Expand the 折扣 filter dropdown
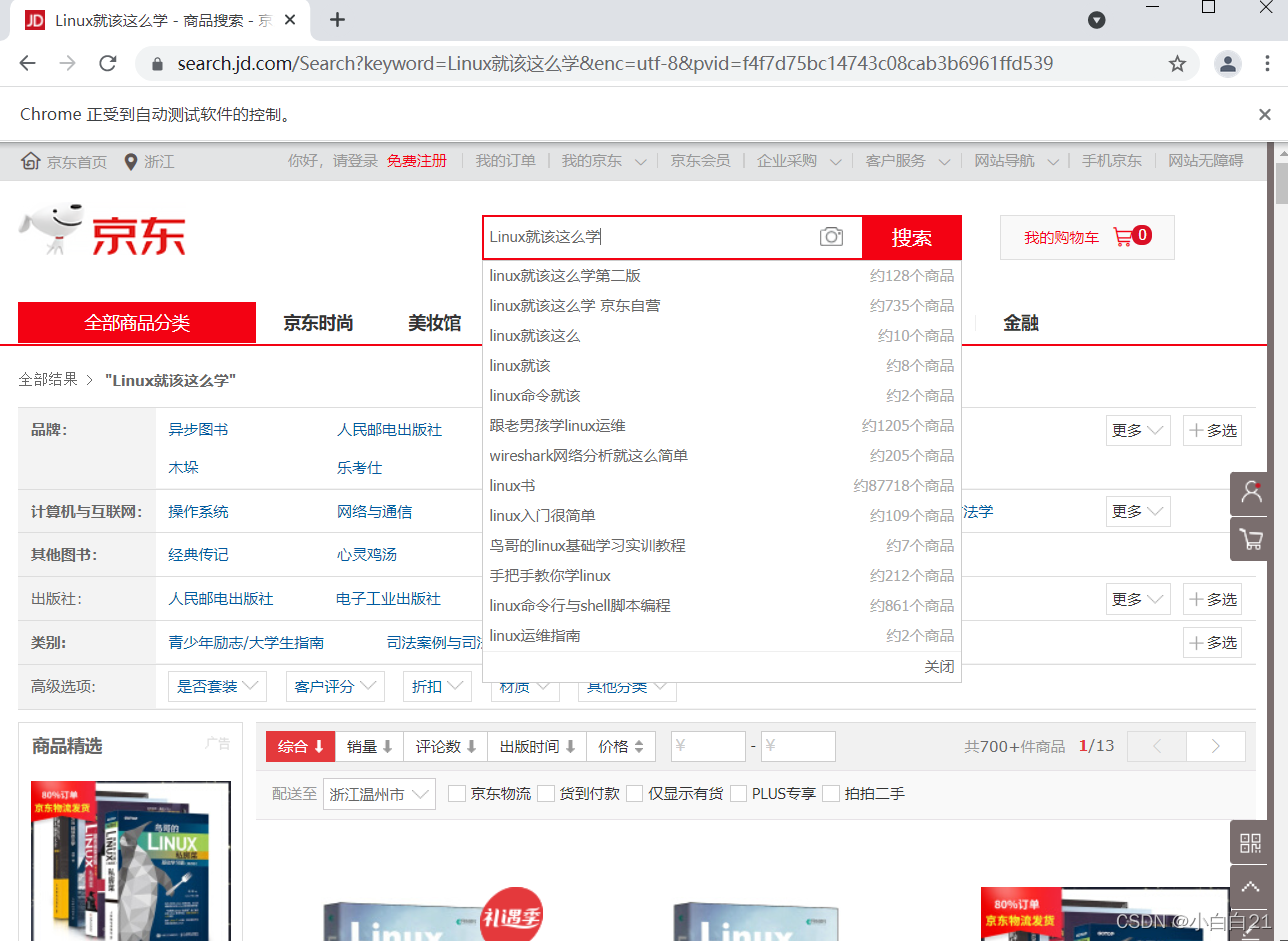This screenshot has width=1288, height=941. pos(437,687)
